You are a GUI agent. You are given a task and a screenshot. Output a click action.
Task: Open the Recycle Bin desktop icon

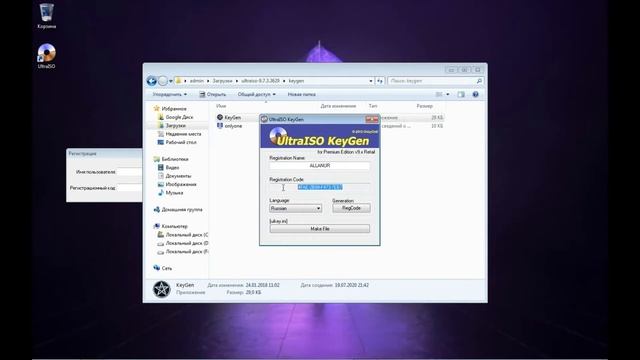(47, 16)
